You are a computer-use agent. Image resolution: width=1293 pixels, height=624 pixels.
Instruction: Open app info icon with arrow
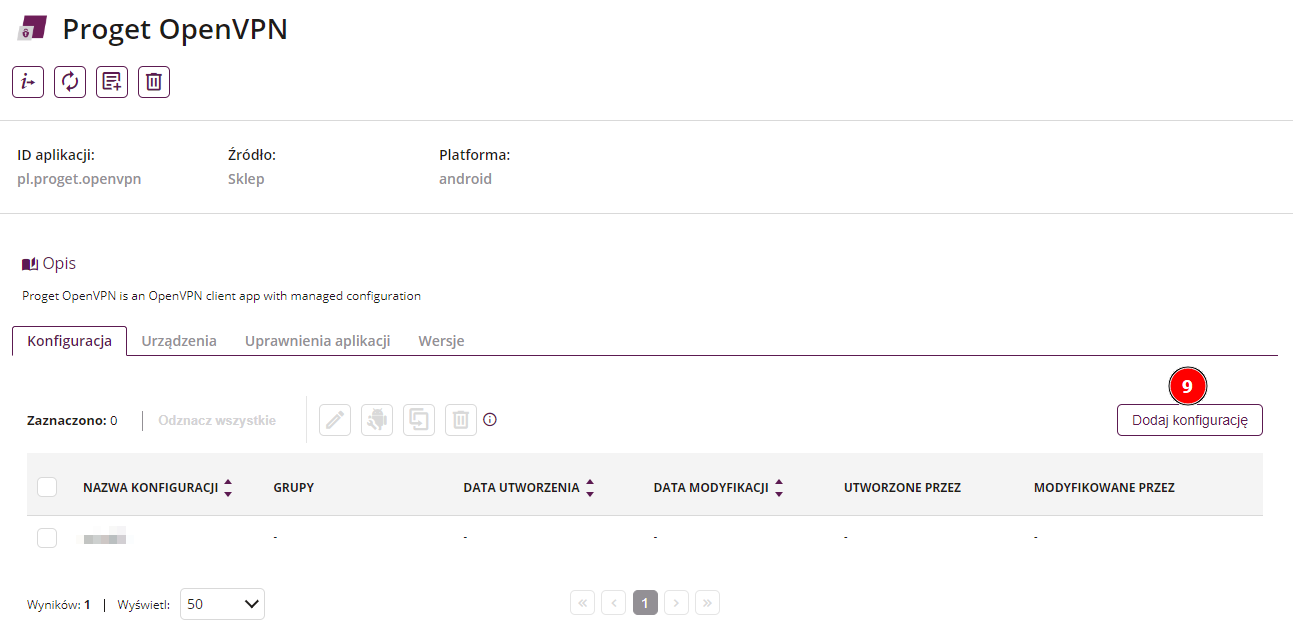click(x=28, y=82)
